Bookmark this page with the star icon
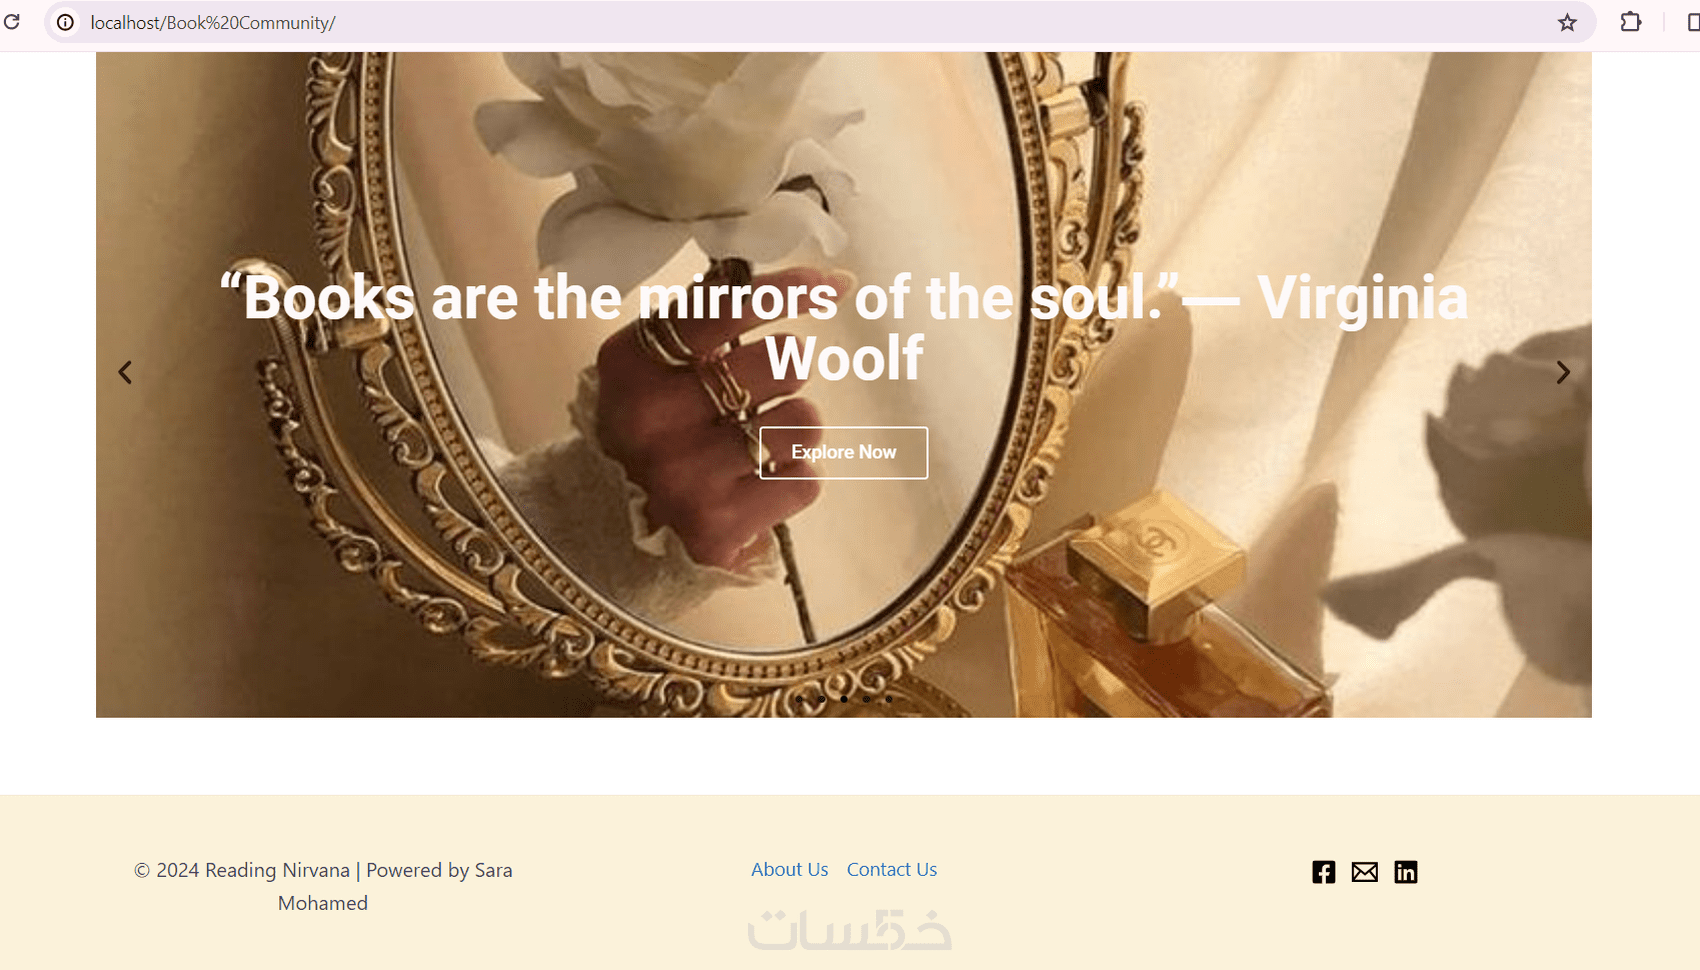The height and width of the screenshot is (970, 1700). tap(1567, 22)
